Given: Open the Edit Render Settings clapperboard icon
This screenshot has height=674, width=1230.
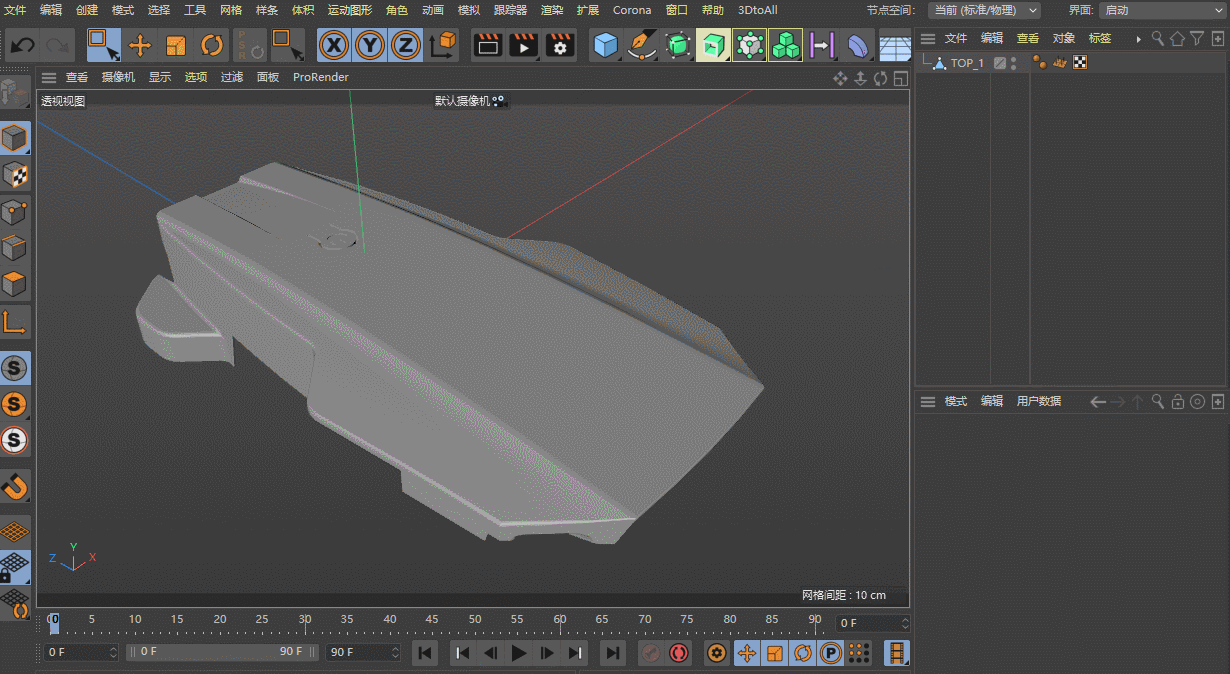Looking at the screenshot, I should tap(560, 46).
